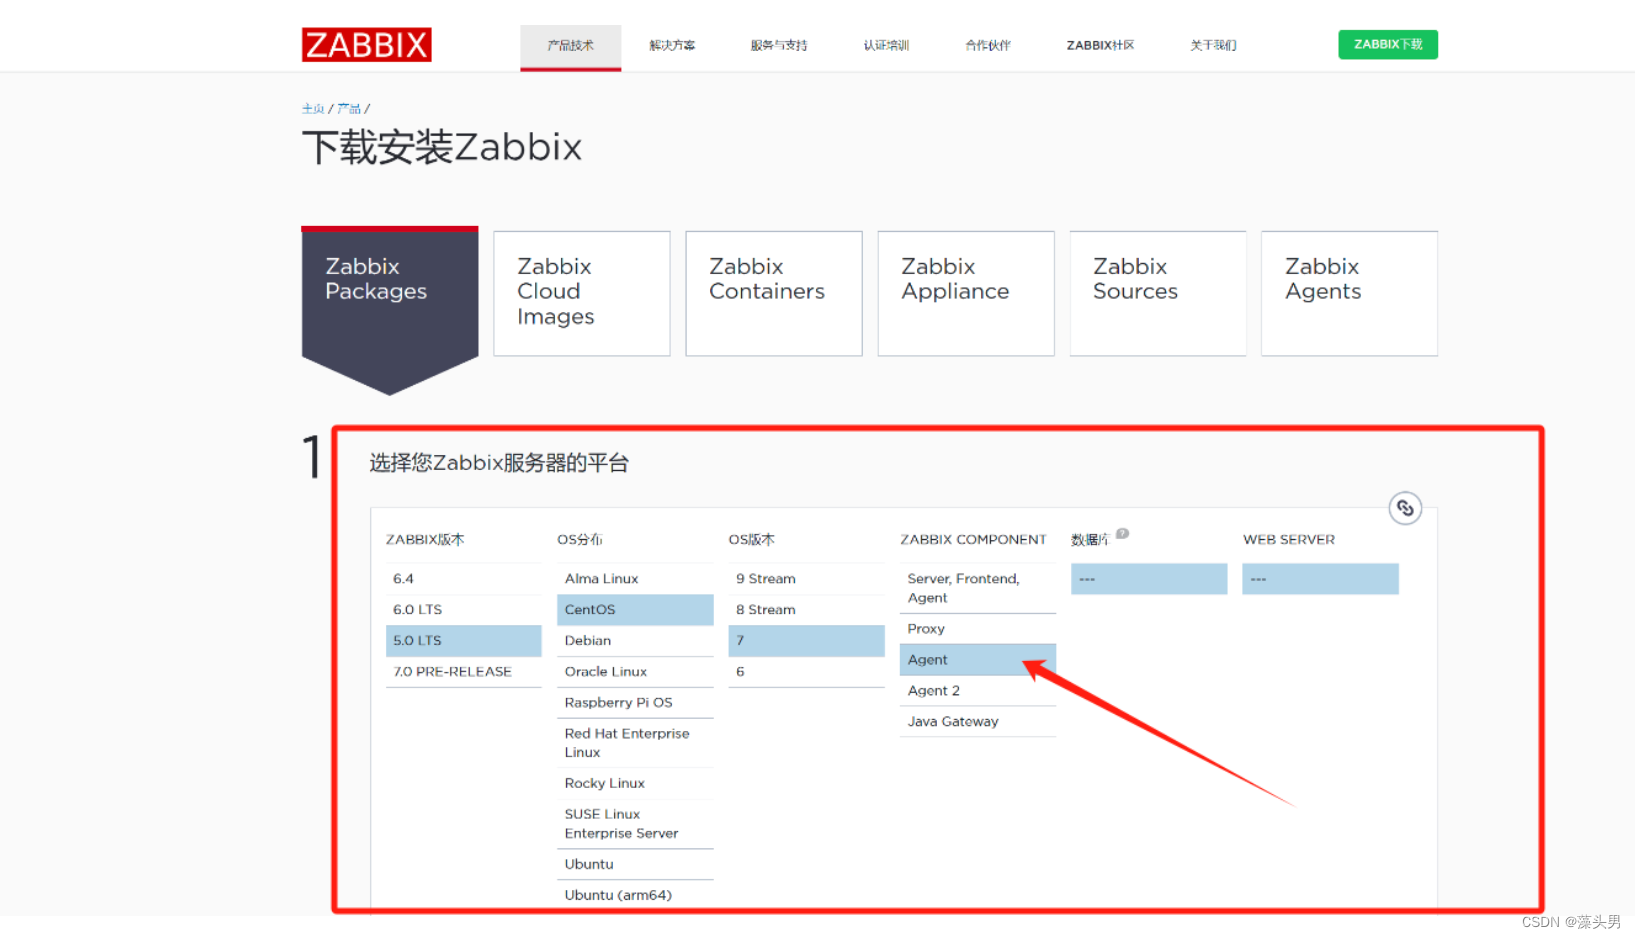This screenshot has height=939, width=1635.
Task: Click the 数据库 placeholder option
Action: pos(1149,579)
